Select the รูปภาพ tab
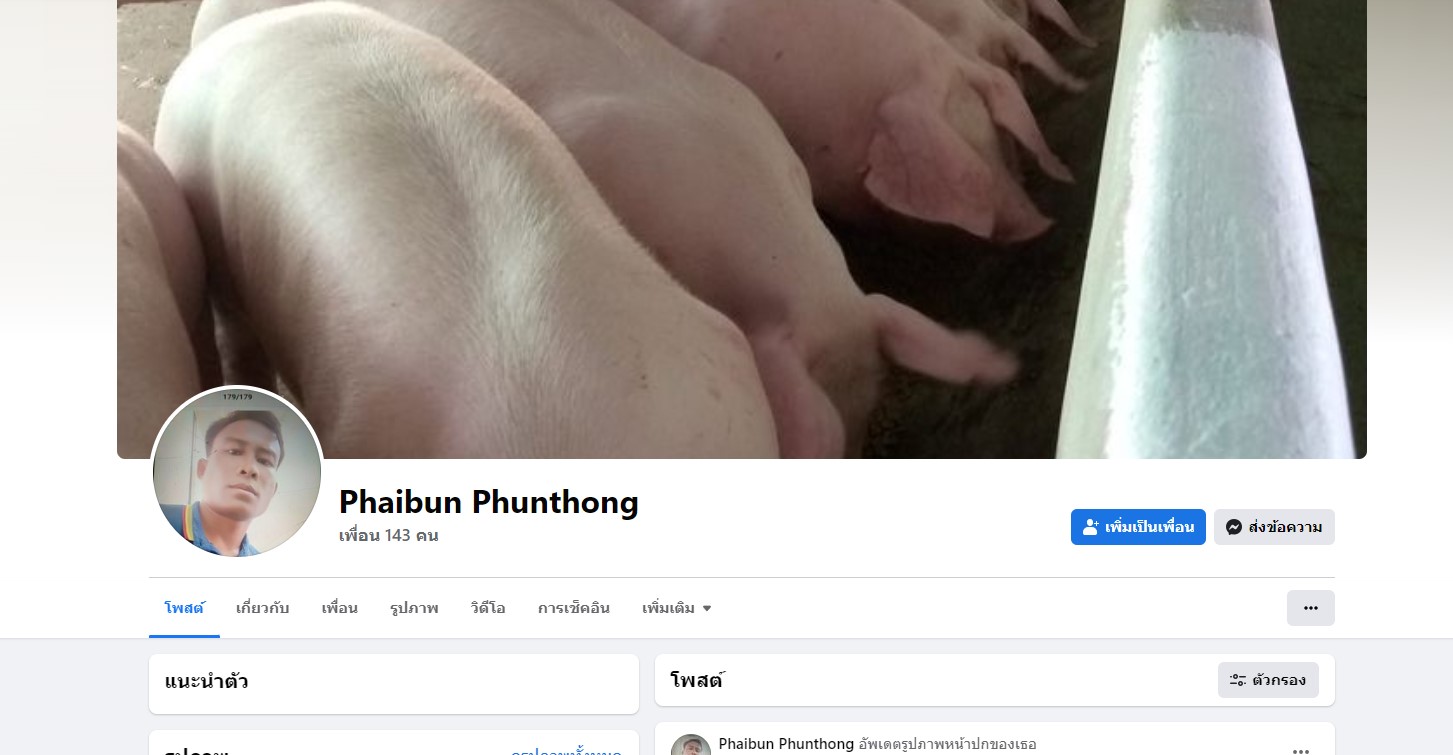This screenshot has height=755, width=1453. coord(414,608)
